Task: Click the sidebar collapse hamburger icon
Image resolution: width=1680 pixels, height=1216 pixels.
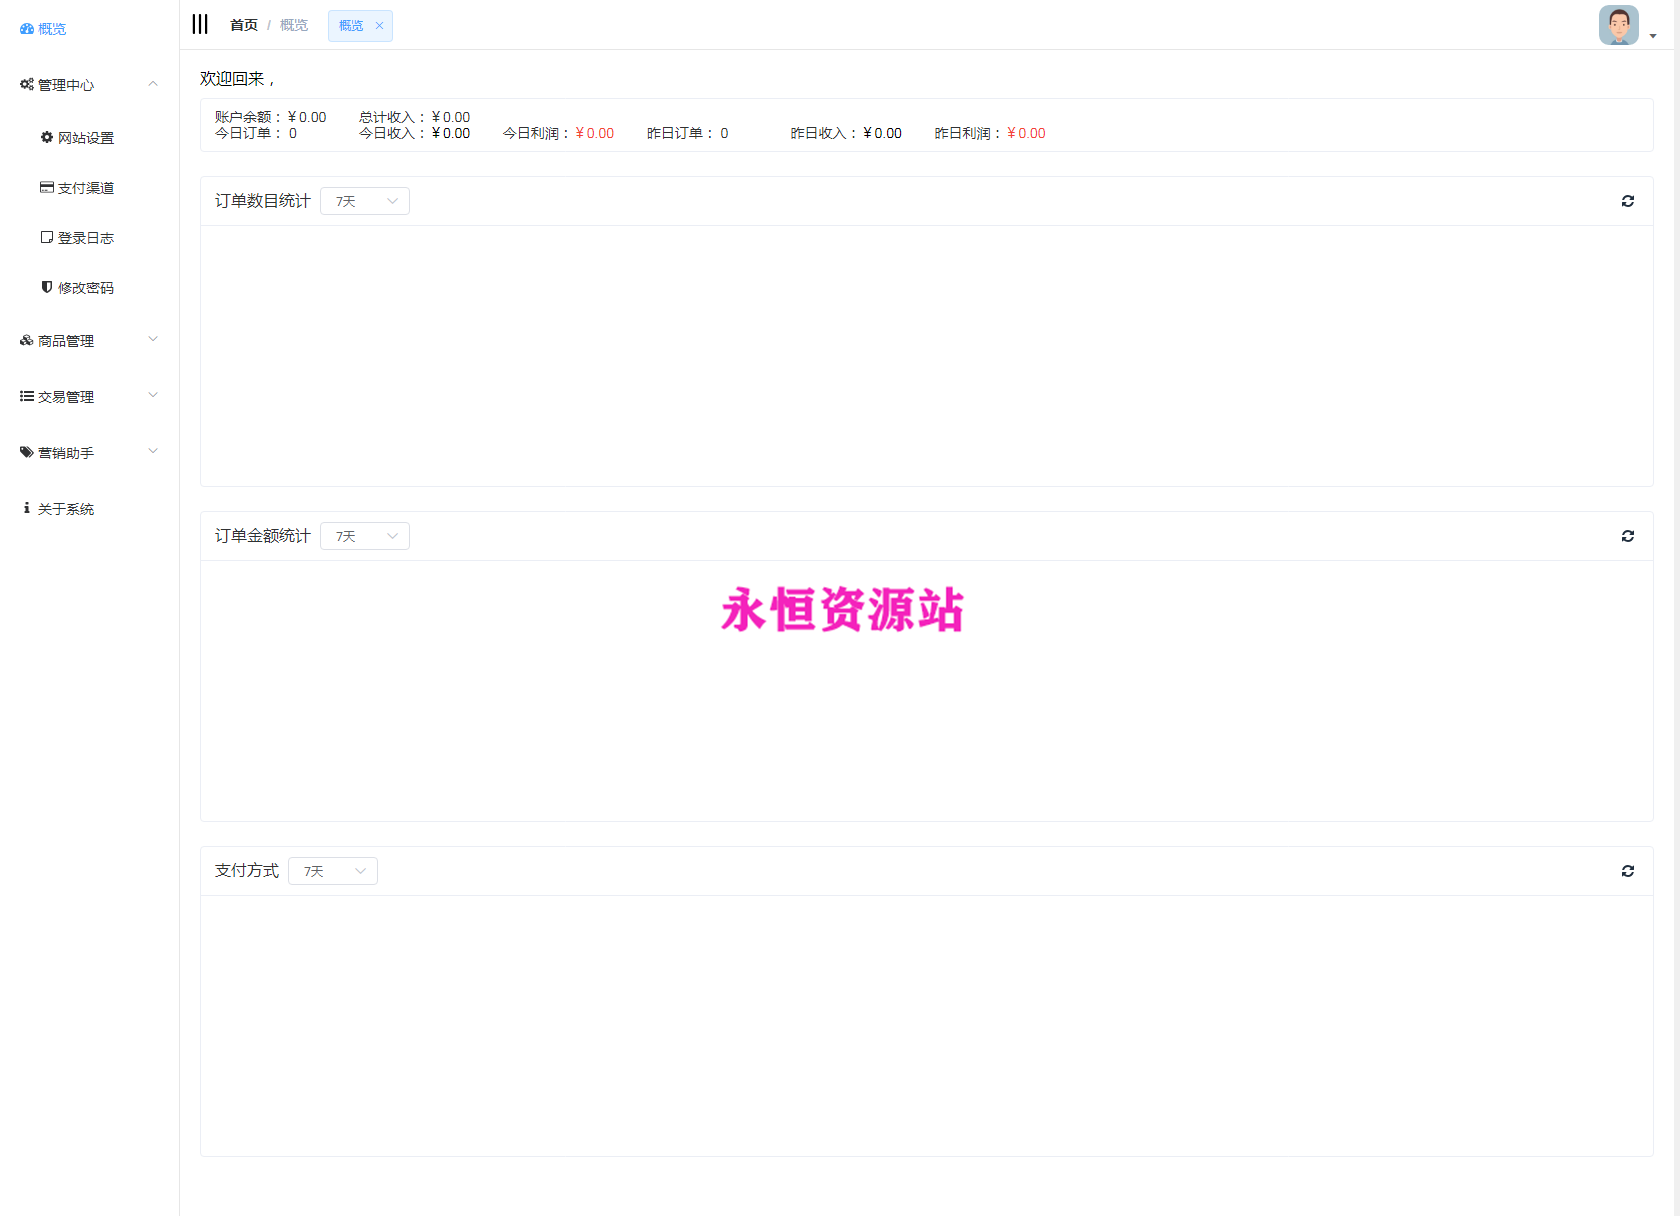Action: [200, 24]
